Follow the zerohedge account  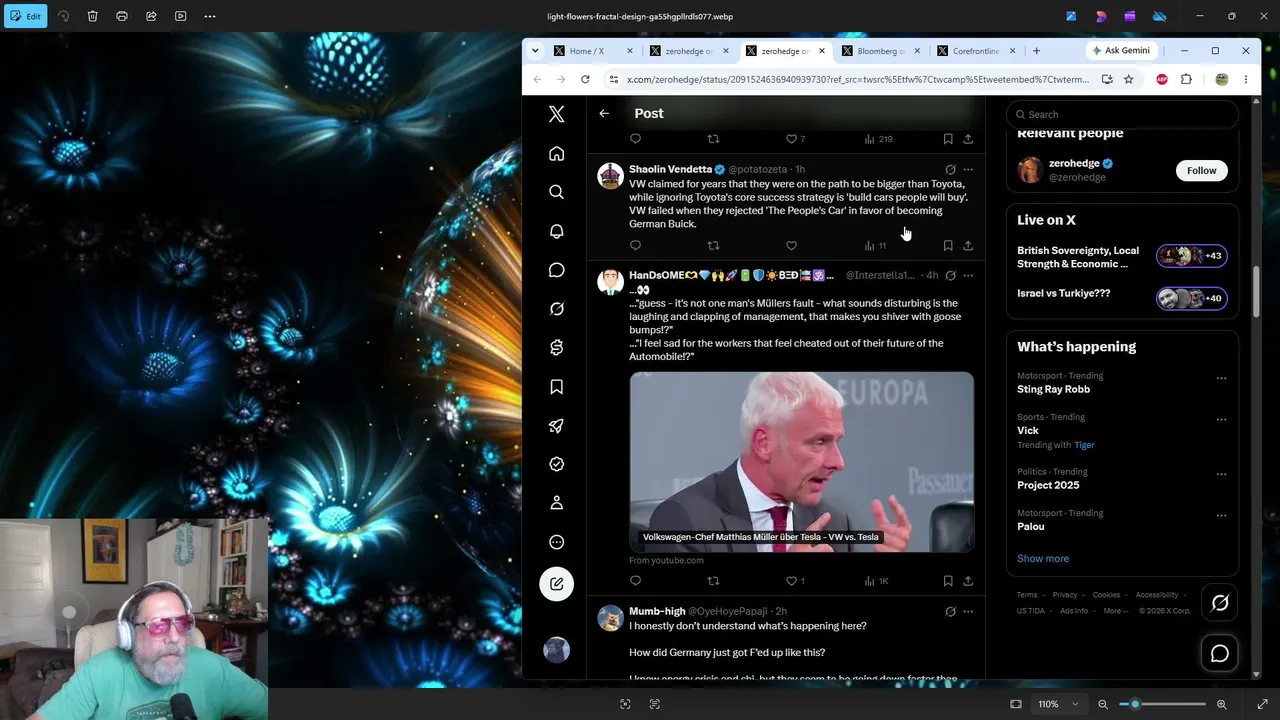click(1201, 171)
